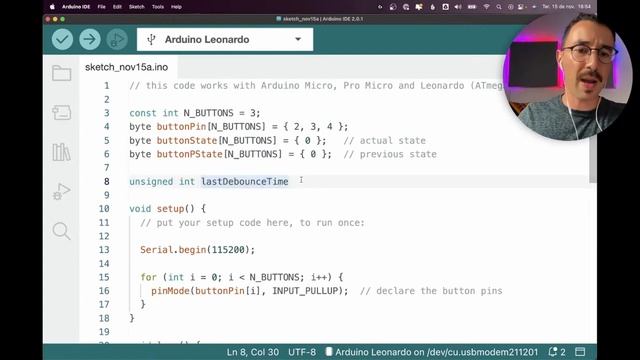The image size is (640, 360).
Task: Open the Search magnifier in sidebar
Action: 62,231
